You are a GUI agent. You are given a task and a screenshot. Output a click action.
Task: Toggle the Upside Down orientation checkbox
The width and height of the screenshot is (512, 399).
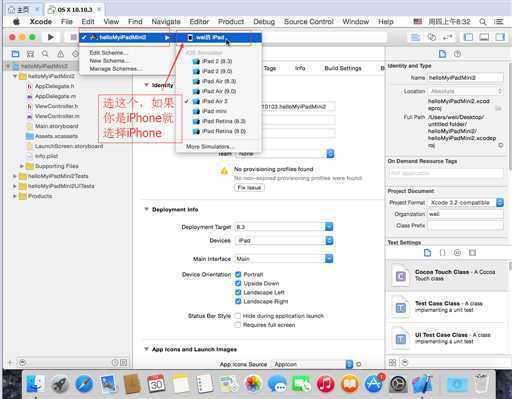click(238, 283)
